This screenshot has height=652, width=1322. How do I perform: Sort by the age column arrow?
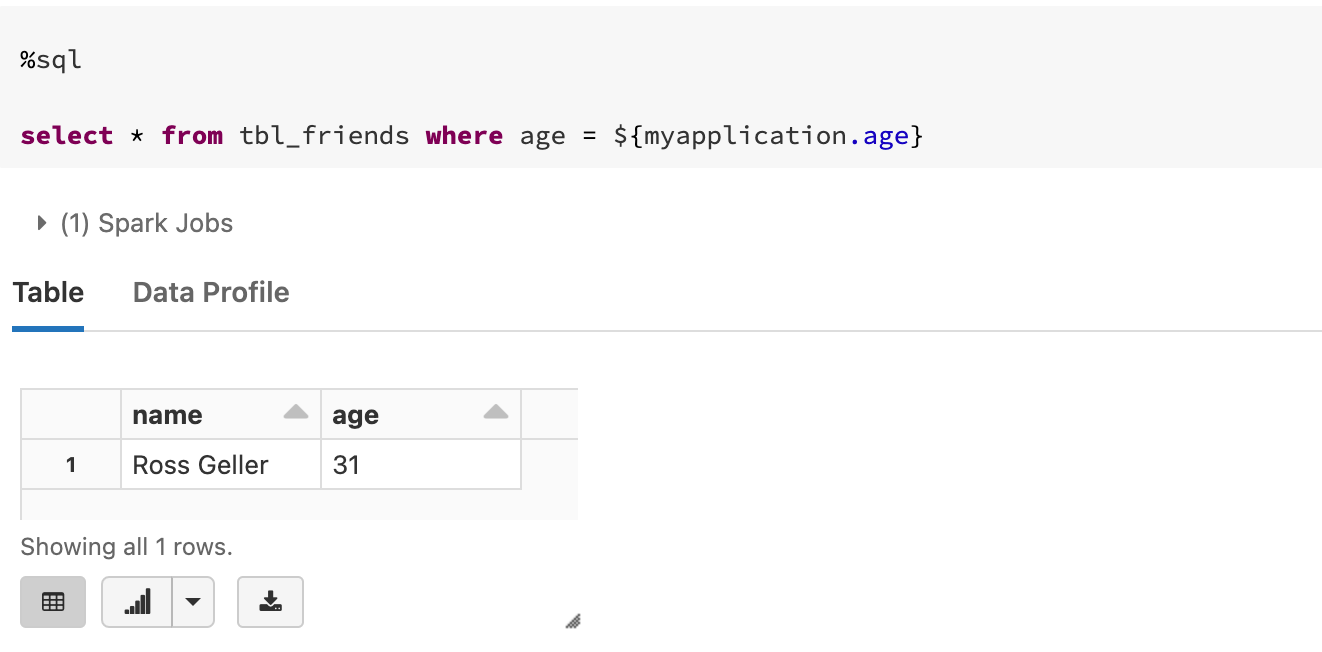pyautogui.click(x=496, y=412)
